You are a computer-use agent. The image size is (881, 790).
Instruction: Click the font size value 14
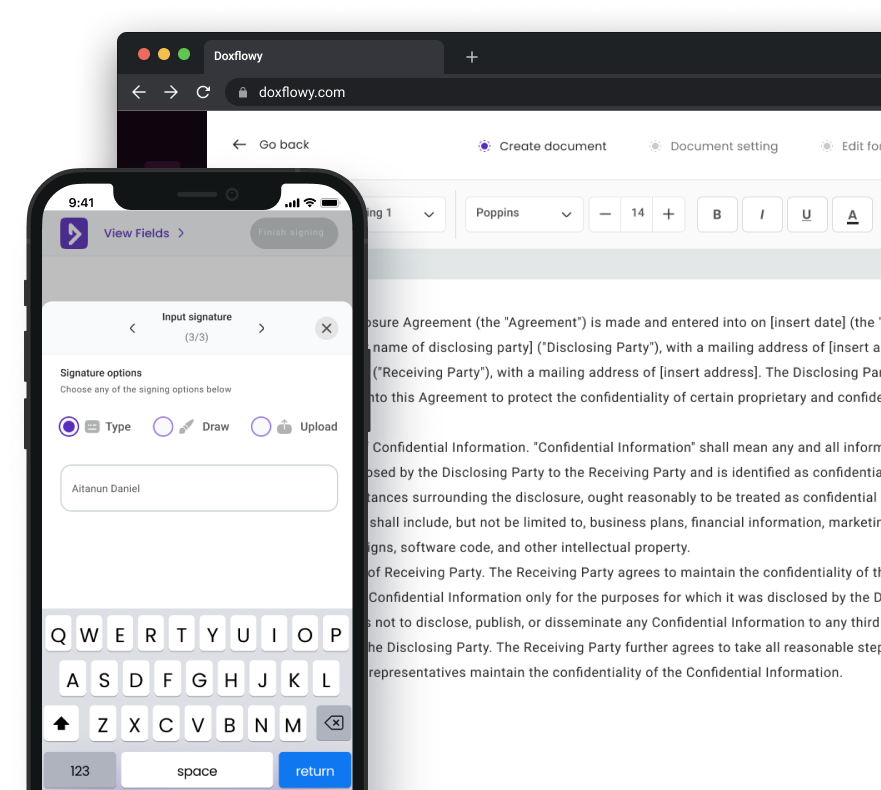pyautogui.click(x=637, y=213)
